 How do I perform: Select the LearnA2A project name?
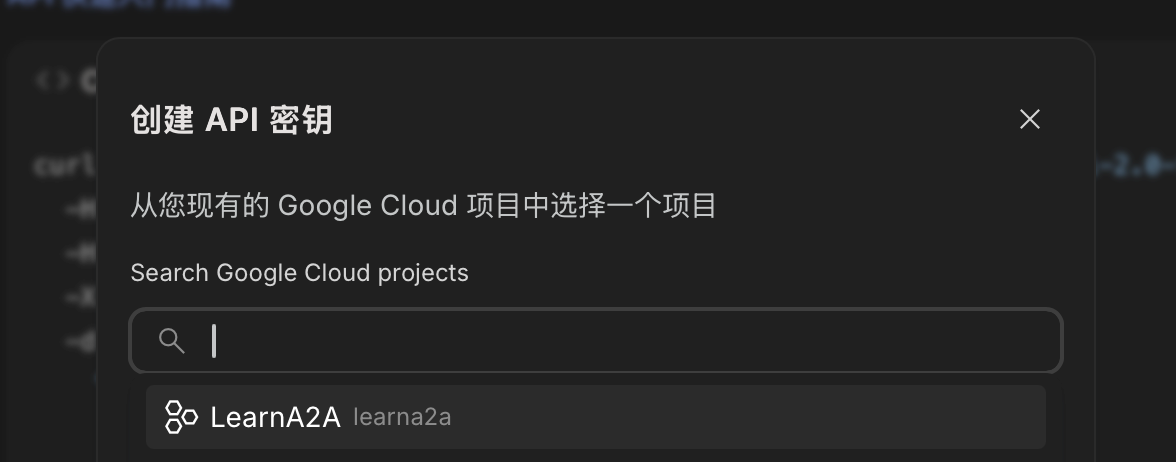coord(275,417)
